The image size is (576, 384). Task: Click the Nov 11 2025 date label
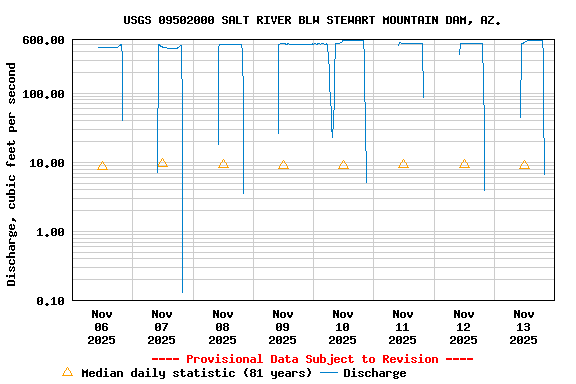tap(403, 327)
